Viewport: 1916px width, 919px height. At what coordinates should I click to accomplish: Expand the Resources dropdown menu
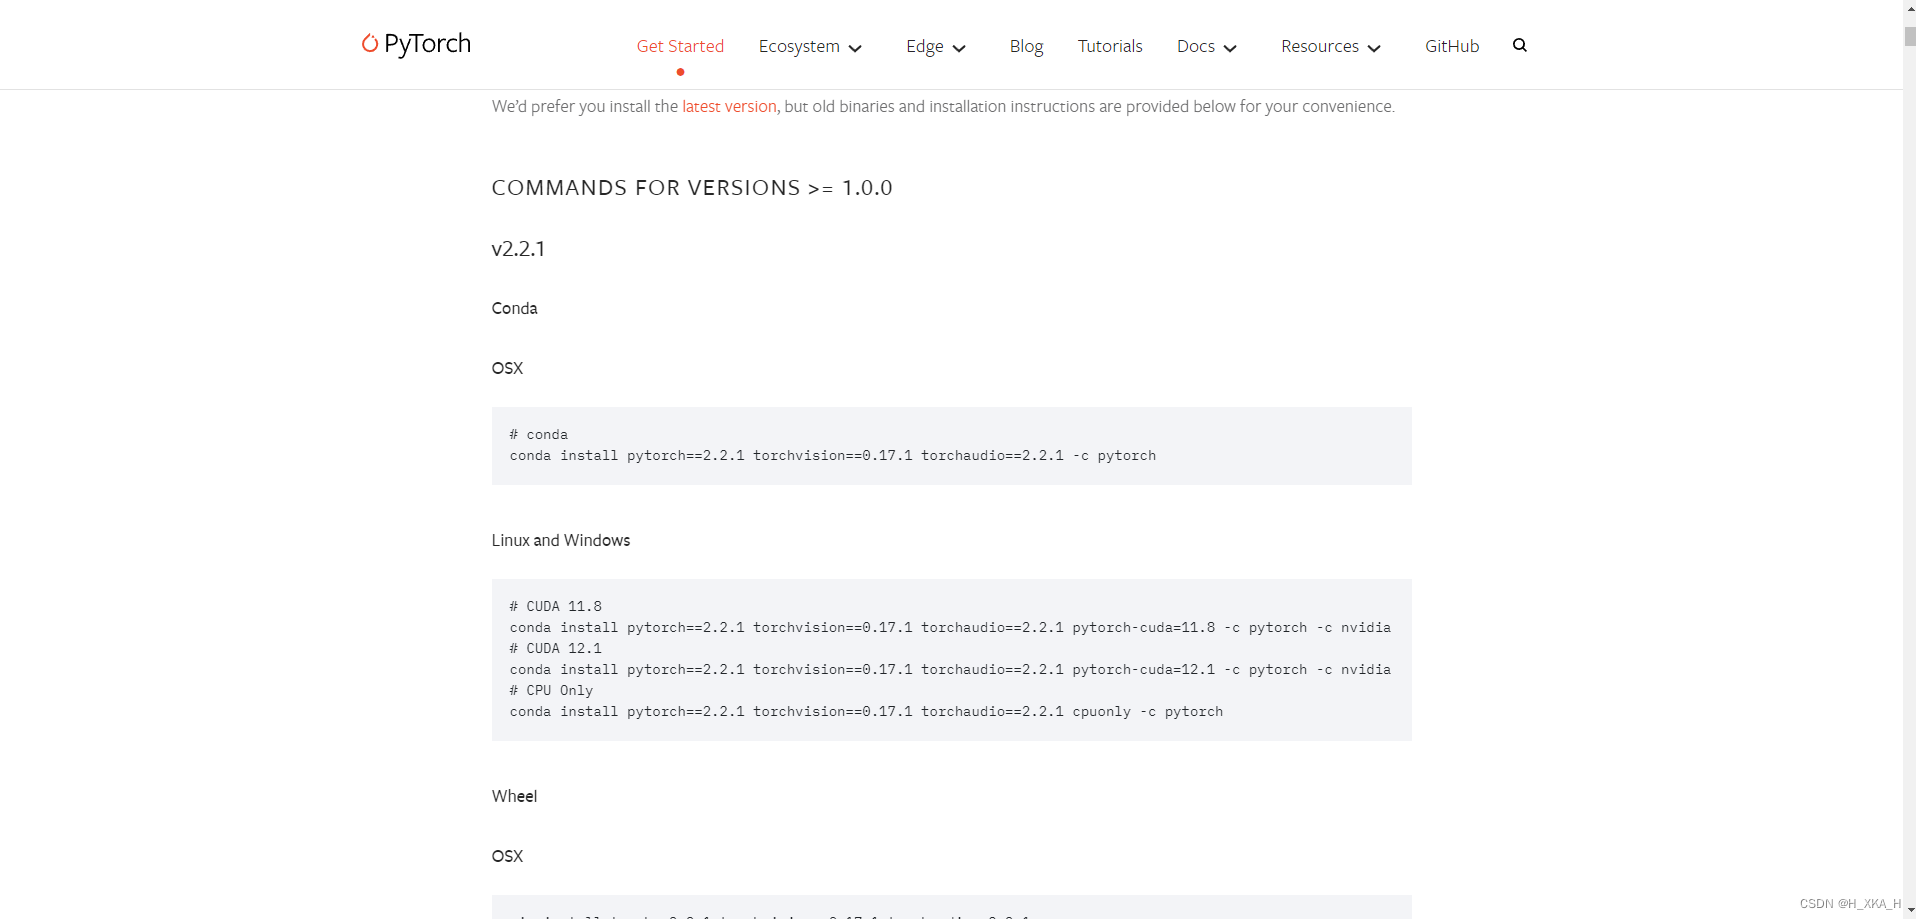[1331, 46]
